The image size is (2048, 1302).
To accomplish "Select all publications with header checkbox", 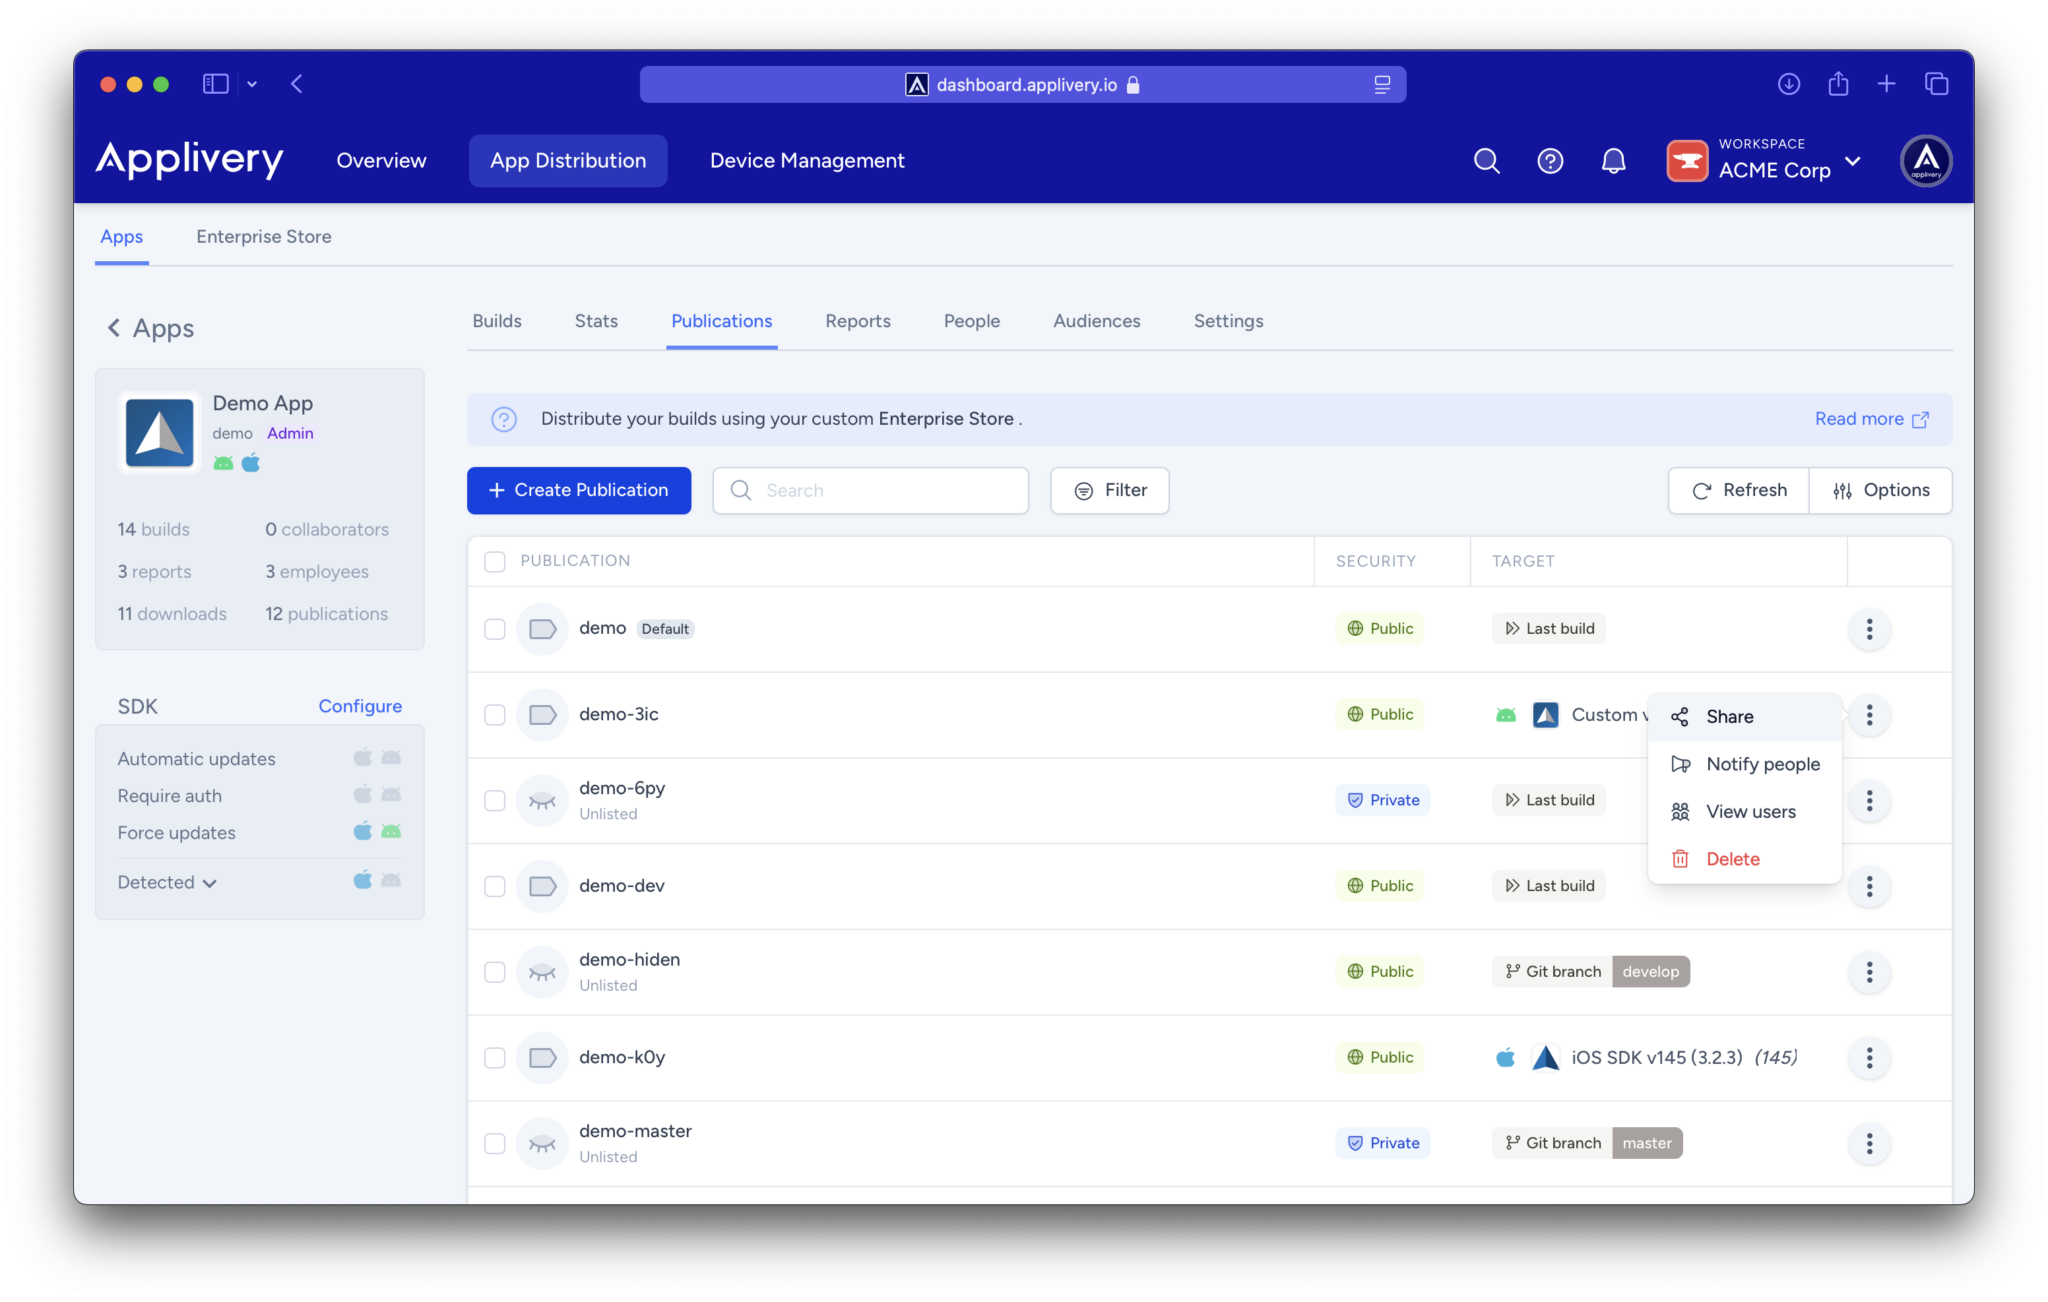I will [x=495, y=562].
